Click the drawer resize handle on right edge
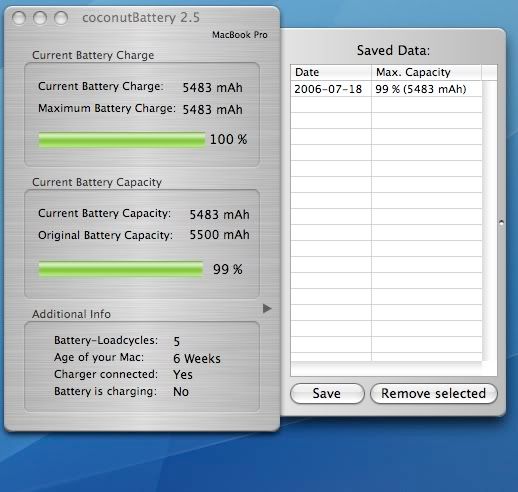 coord(502,222)
